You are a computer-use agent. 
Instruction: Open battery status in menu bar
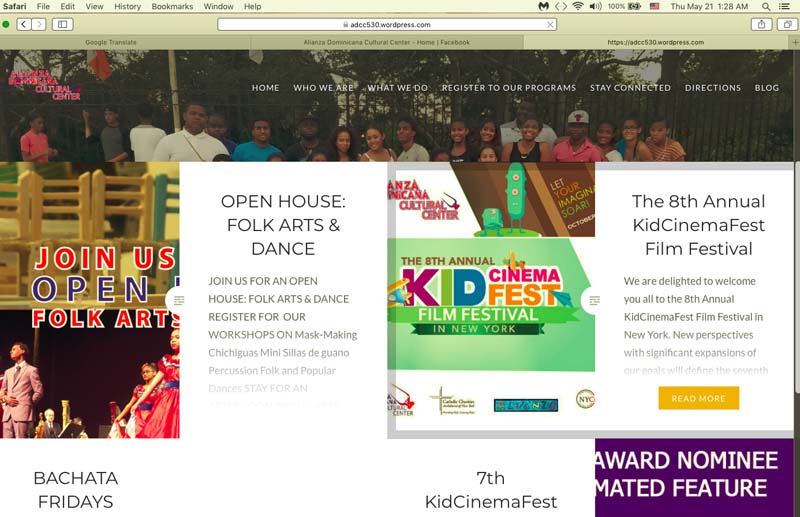click(624, 6)
